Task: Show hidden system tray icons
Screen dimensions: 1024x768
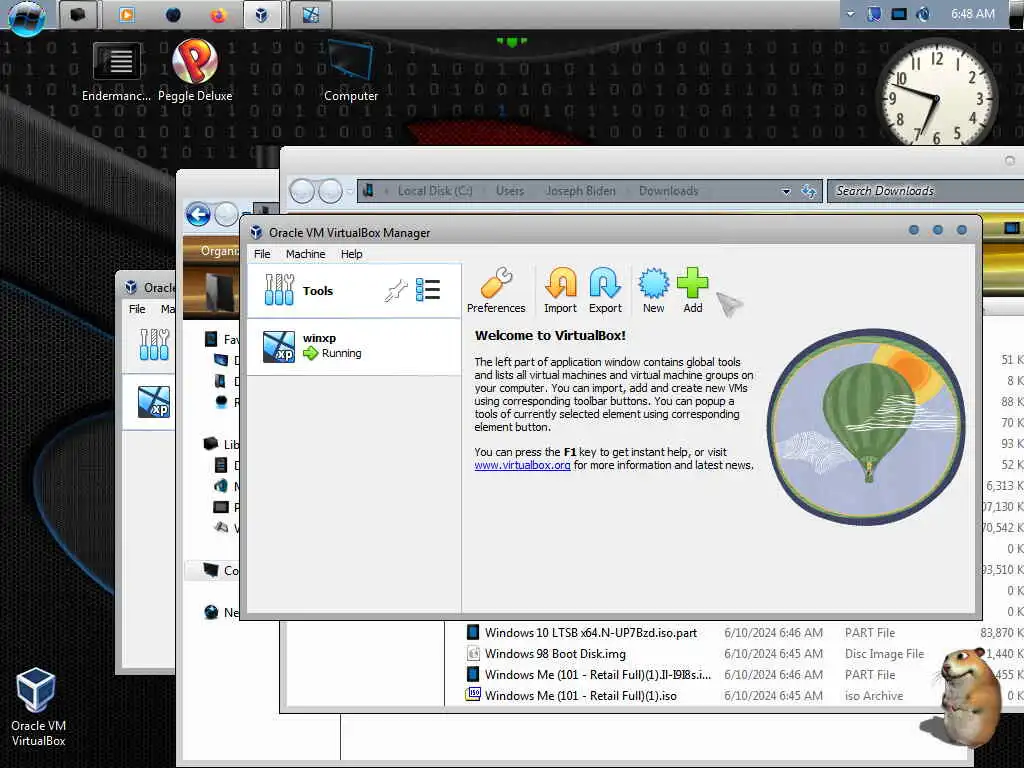Action: tap(850, 14)
